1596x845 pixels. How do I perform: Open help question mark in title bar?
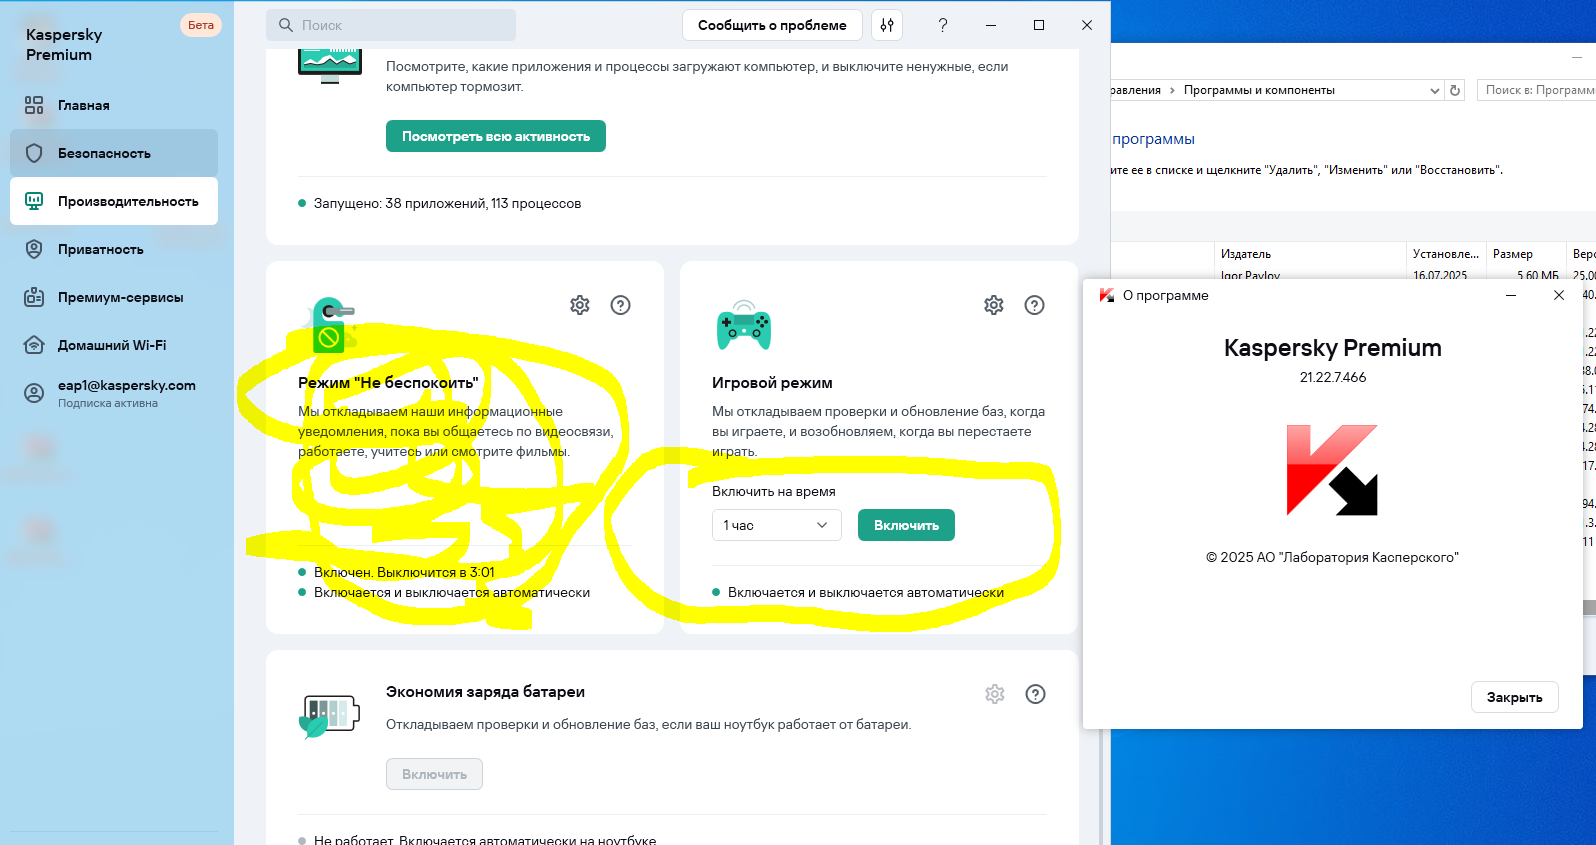tap(942, 25)
